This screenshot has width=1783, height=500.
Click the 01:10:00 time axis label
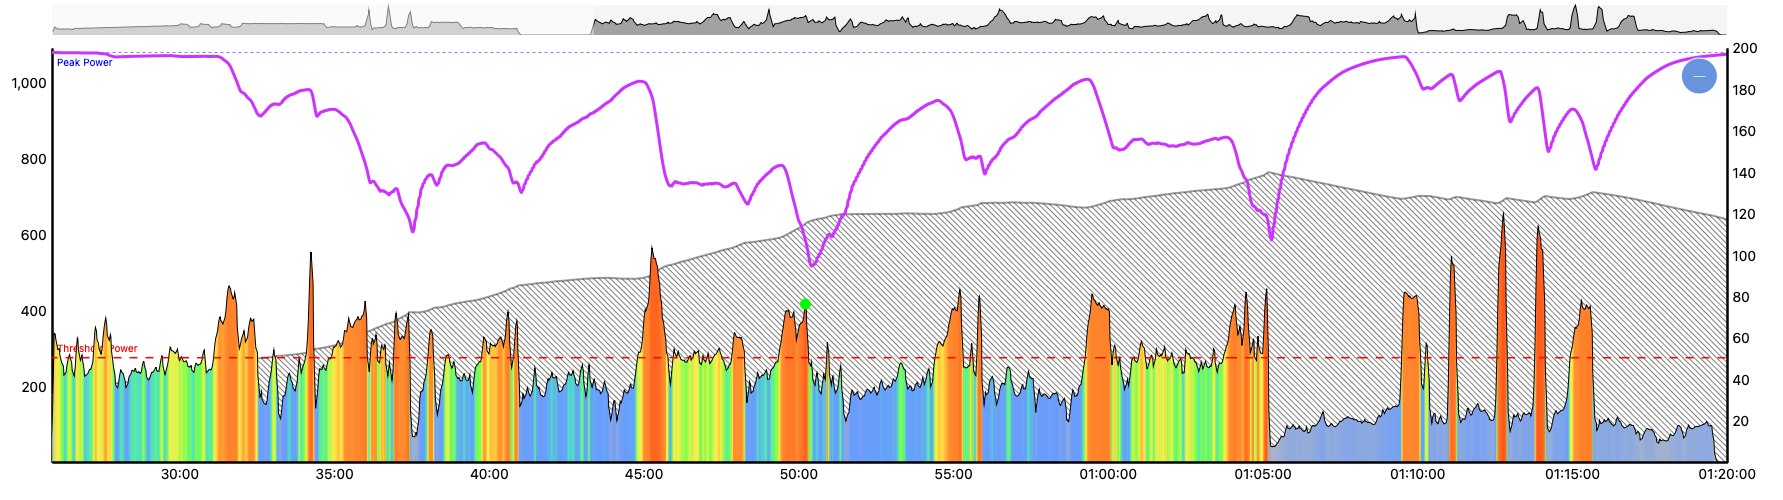(x=1417, y=475)
